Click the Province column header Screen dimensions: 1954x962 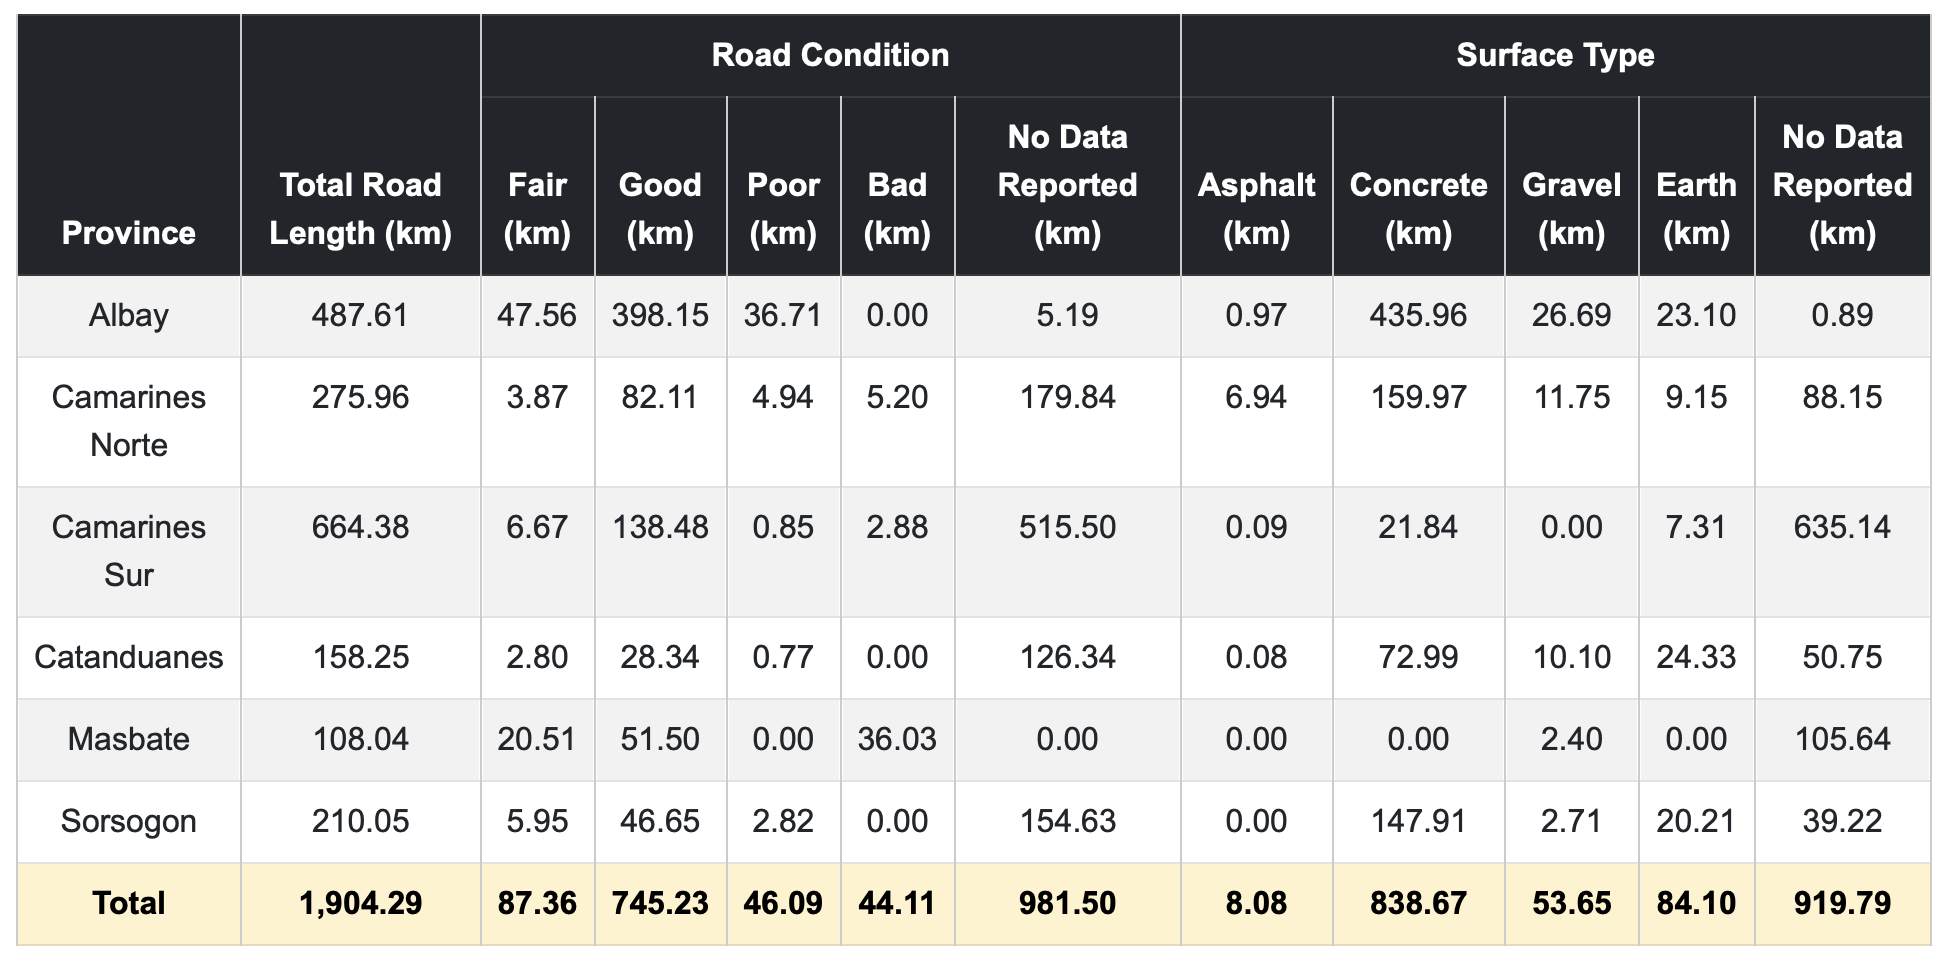[x=129, y=233]
